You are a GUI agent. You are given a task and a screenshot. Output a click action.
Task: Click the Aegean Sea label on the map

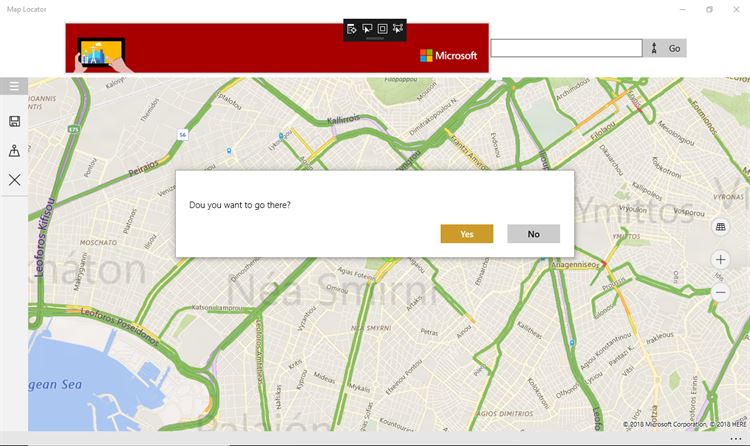point(55,385)
